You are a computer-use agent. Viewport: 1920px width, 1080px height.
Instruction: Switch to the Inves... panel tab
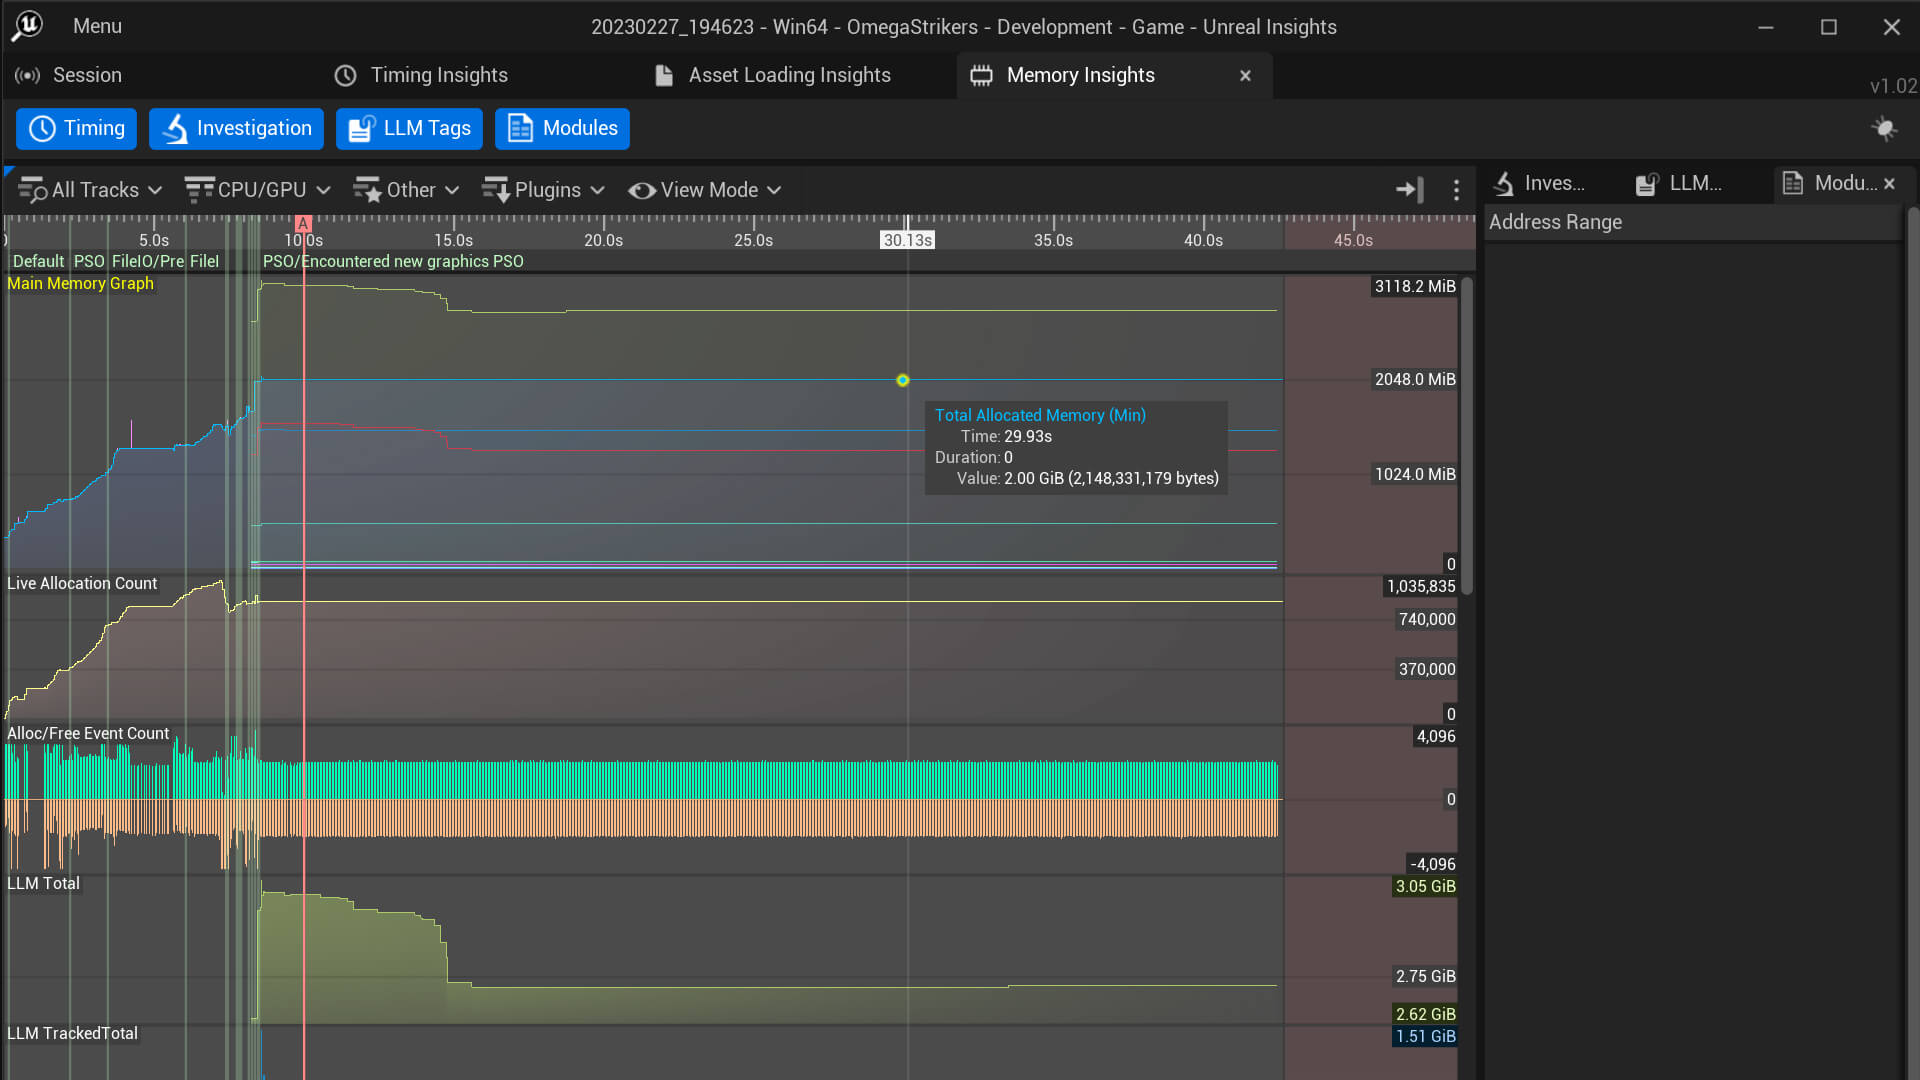coord(1540,183)
